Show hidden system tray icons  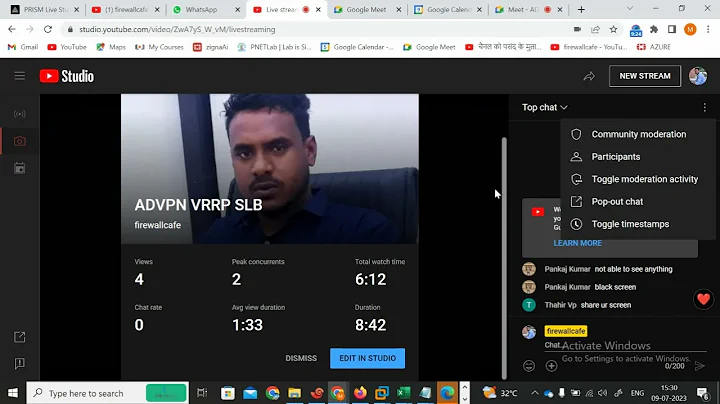point(534,393)
